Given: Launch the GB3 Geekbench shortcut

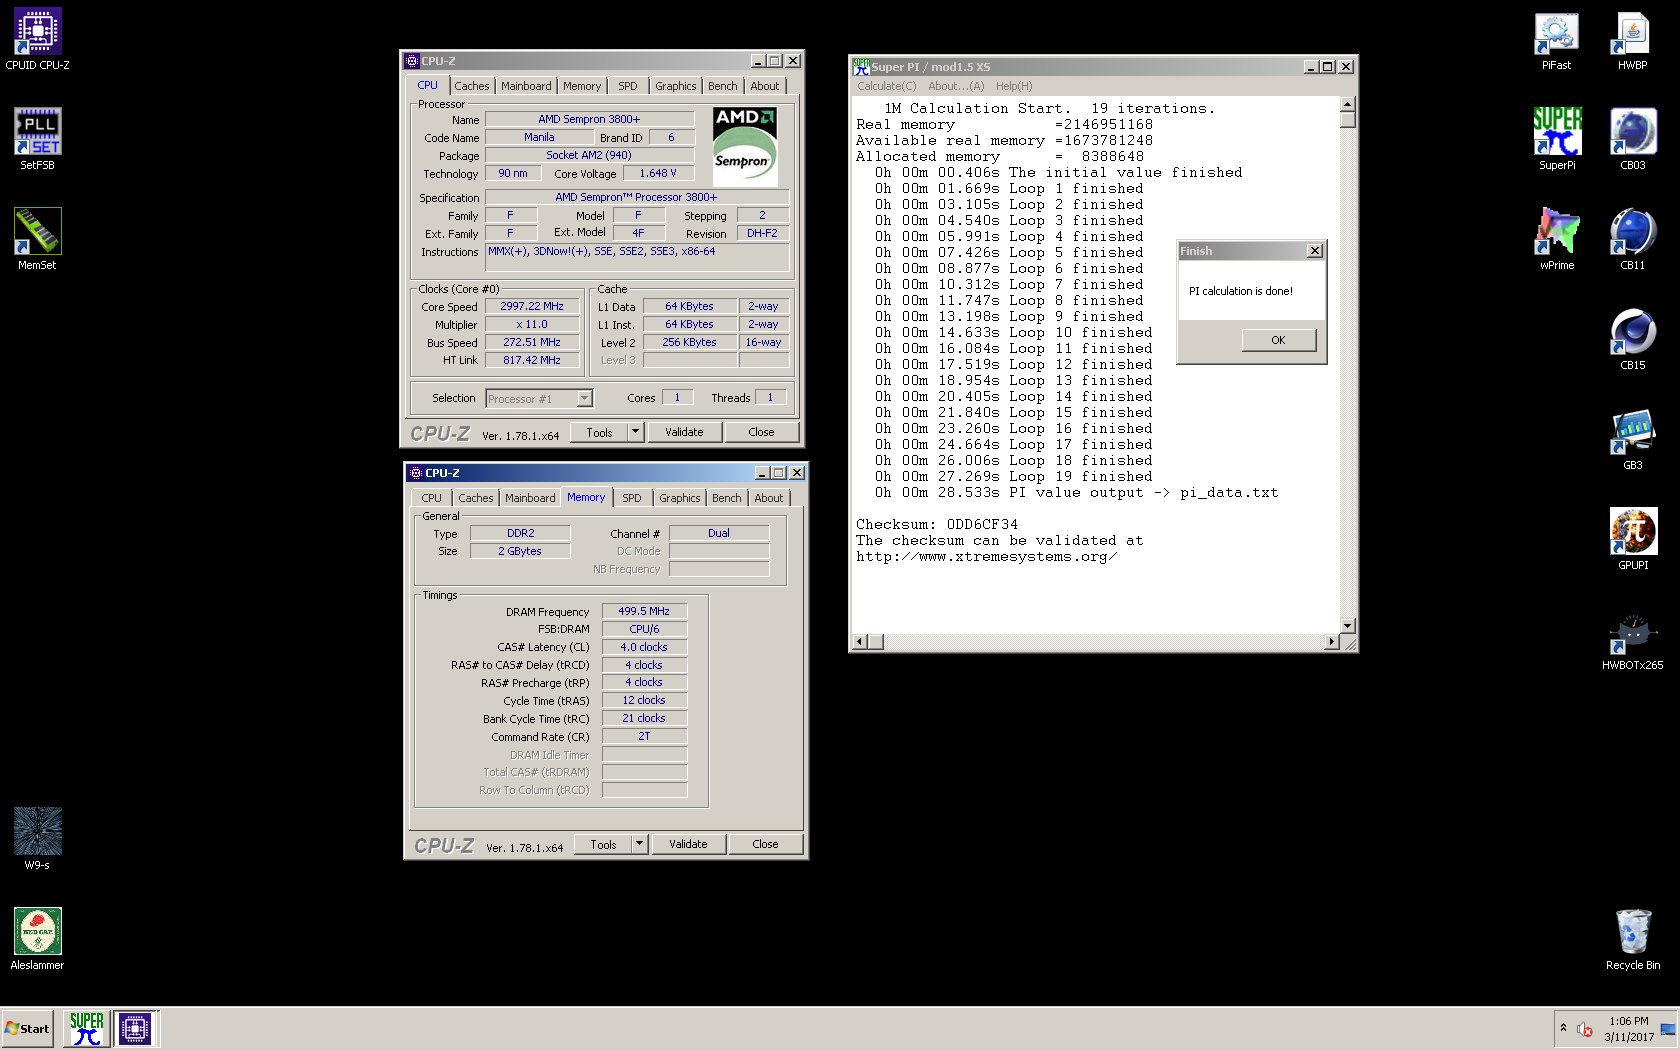Looking at the screenshot, I should (x=1632, y=439).
